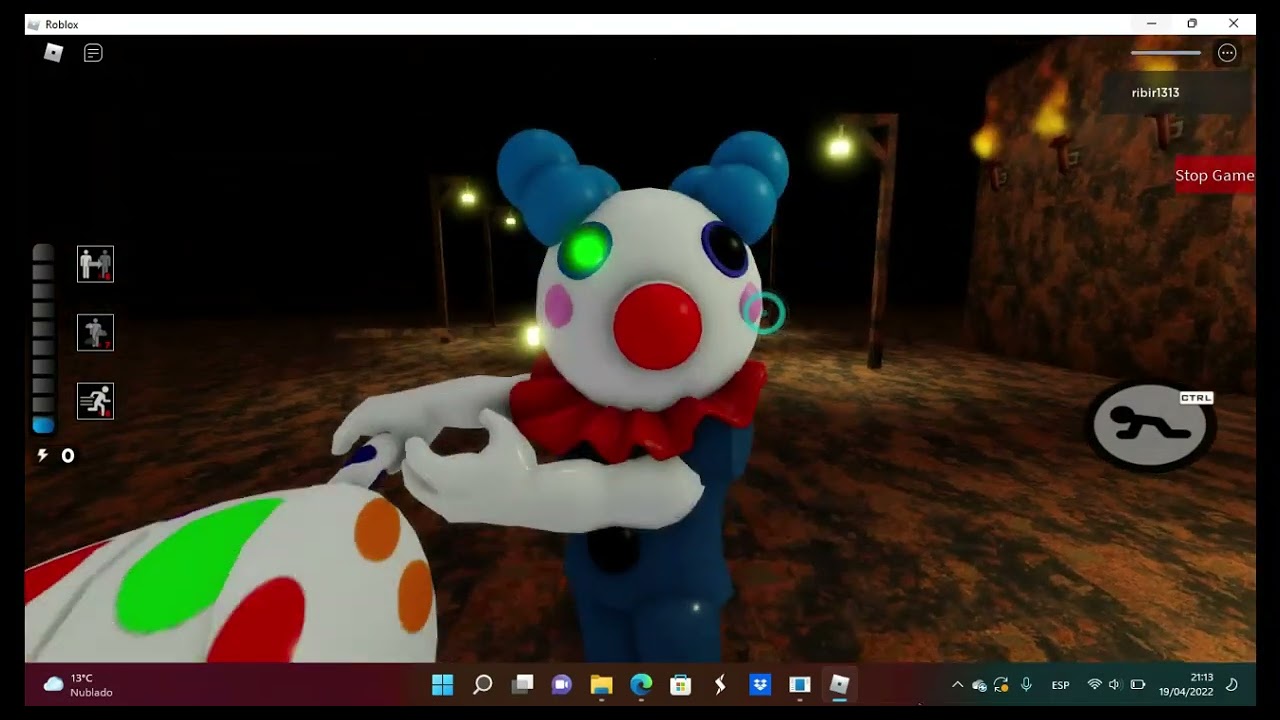Click the lightning bolt energy icon
The height and width of the screenshot is (720, 1280).
coord(43,455)
